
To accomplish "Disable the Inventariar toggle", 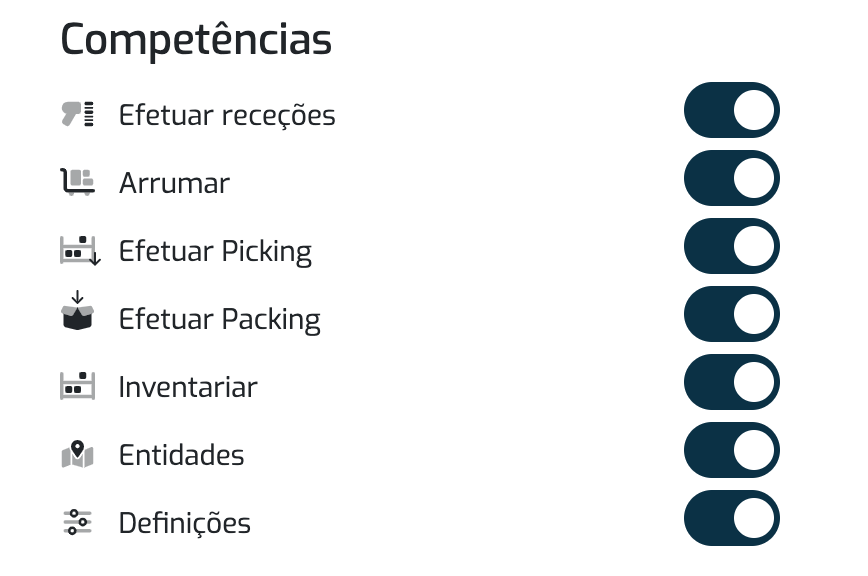I will (x=732, y=382).
